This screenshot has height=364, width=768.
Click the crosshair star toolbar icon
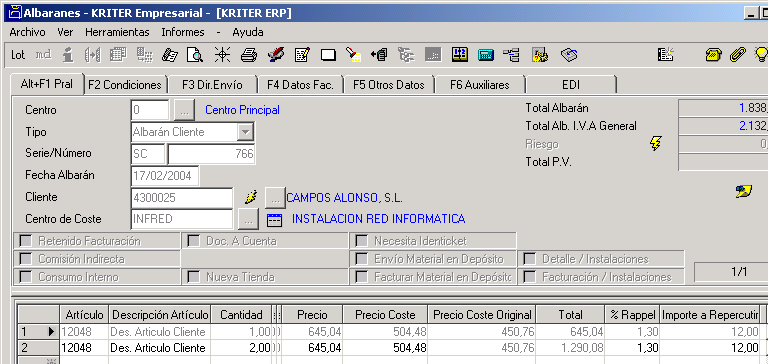pos(222,55)
